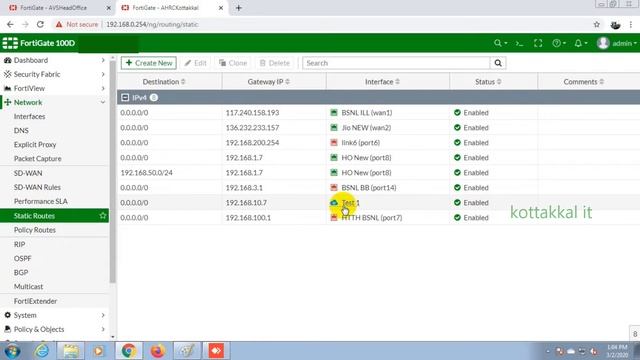The height and width of the screenshot is (360, 640).
Task: Open Internet Explorer from the taskbar
Action: pyautogui.click(x=41, y=351)
